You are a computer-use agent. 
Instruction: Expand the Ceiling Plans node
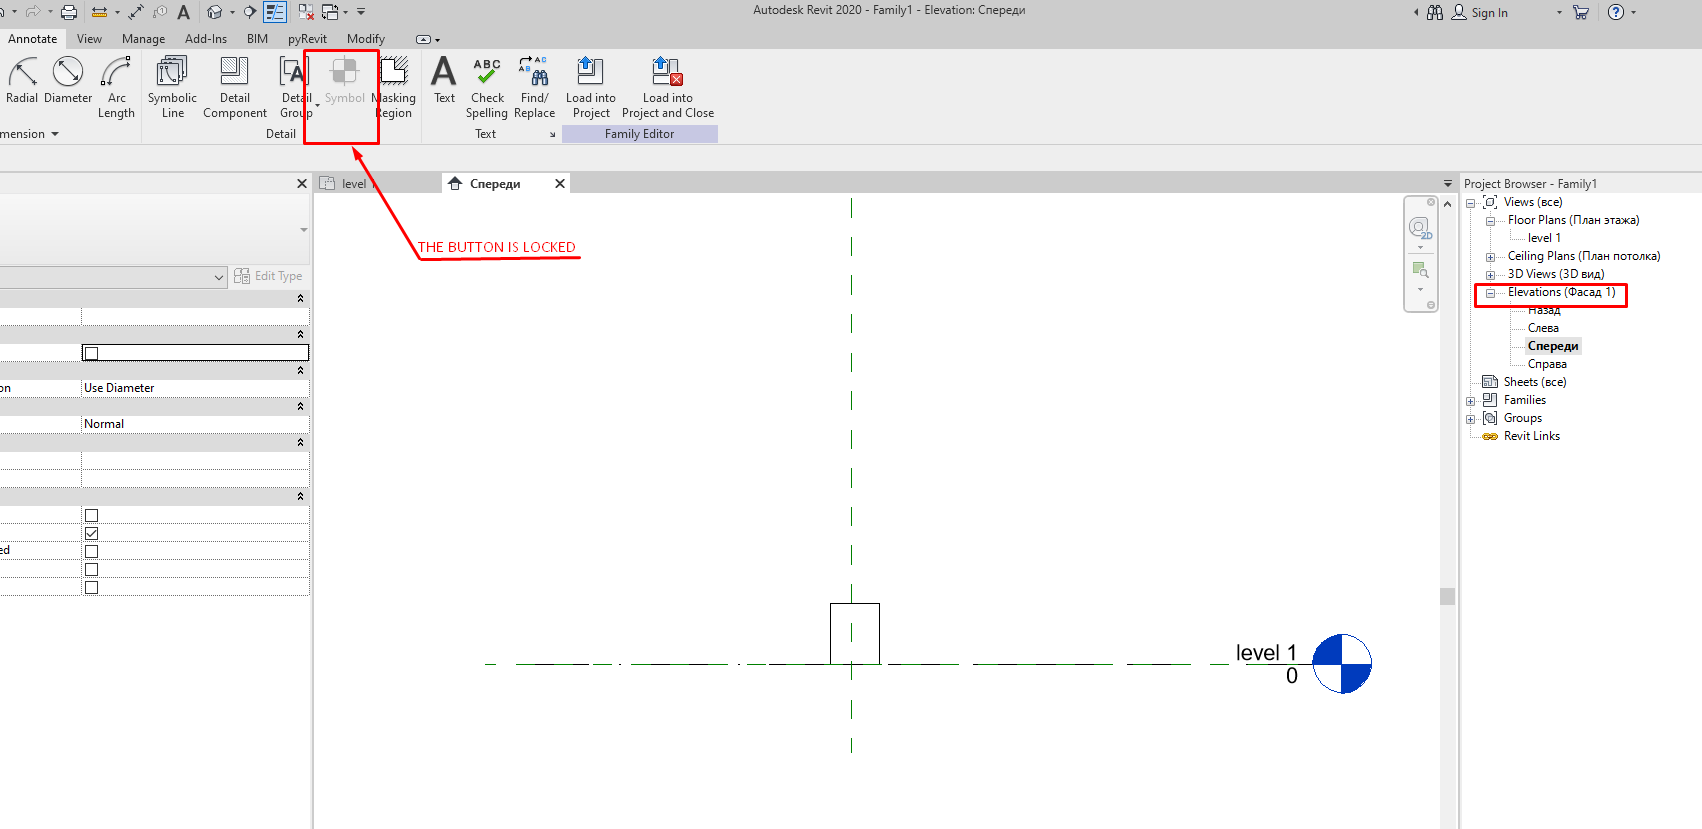pos(1490,257)
